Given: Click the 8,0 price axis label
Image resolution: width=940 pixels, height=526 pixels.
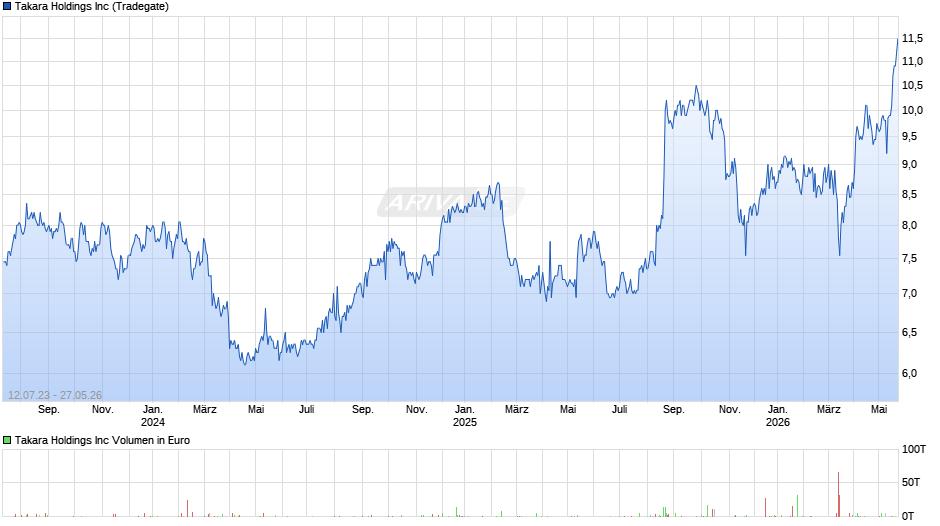Looking at the screenshot, I should click(909, 226).
